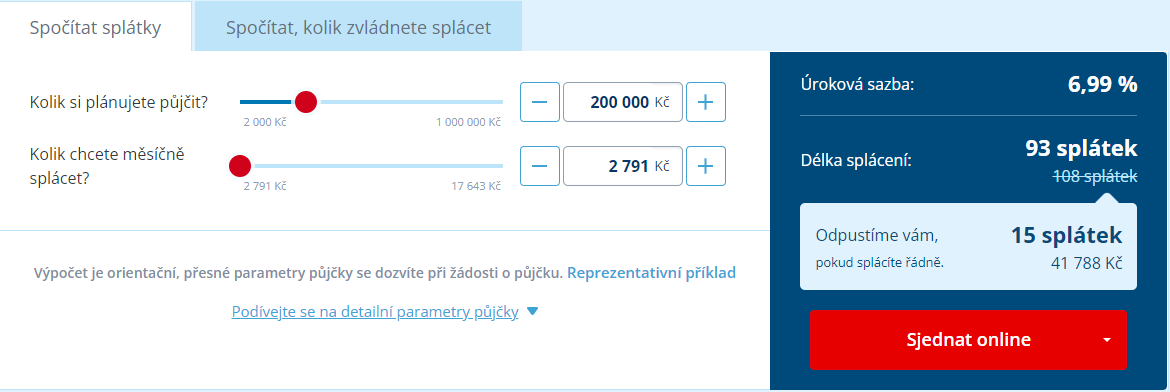Open dropdown arrow on Sjednat online
The width and height of the screenshot is (1170, 392).
[1107, 340]
